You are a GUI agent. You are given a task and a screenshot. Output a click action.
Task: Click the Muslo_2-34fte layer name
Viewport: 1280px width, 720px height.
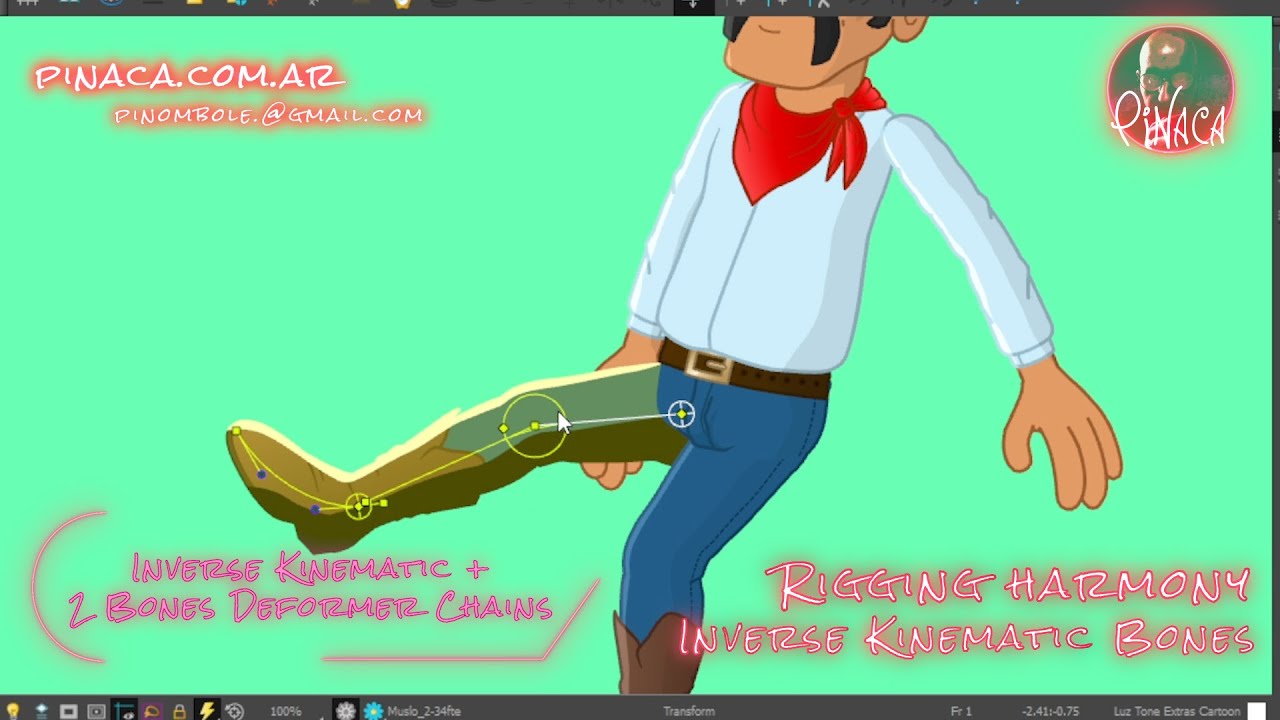(x=423, y=711)
